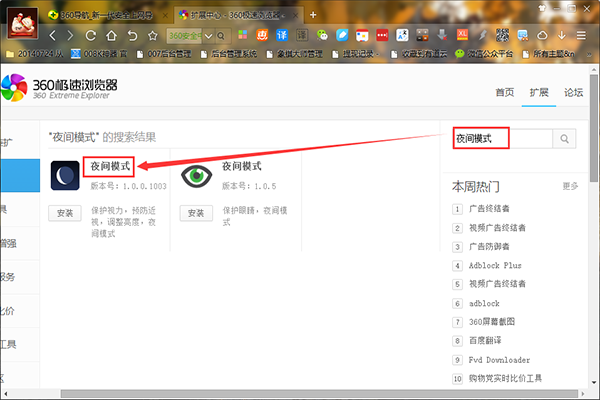Open Adblock Plus in the hot list
The image size is (600, 400).
click(495, 265)
